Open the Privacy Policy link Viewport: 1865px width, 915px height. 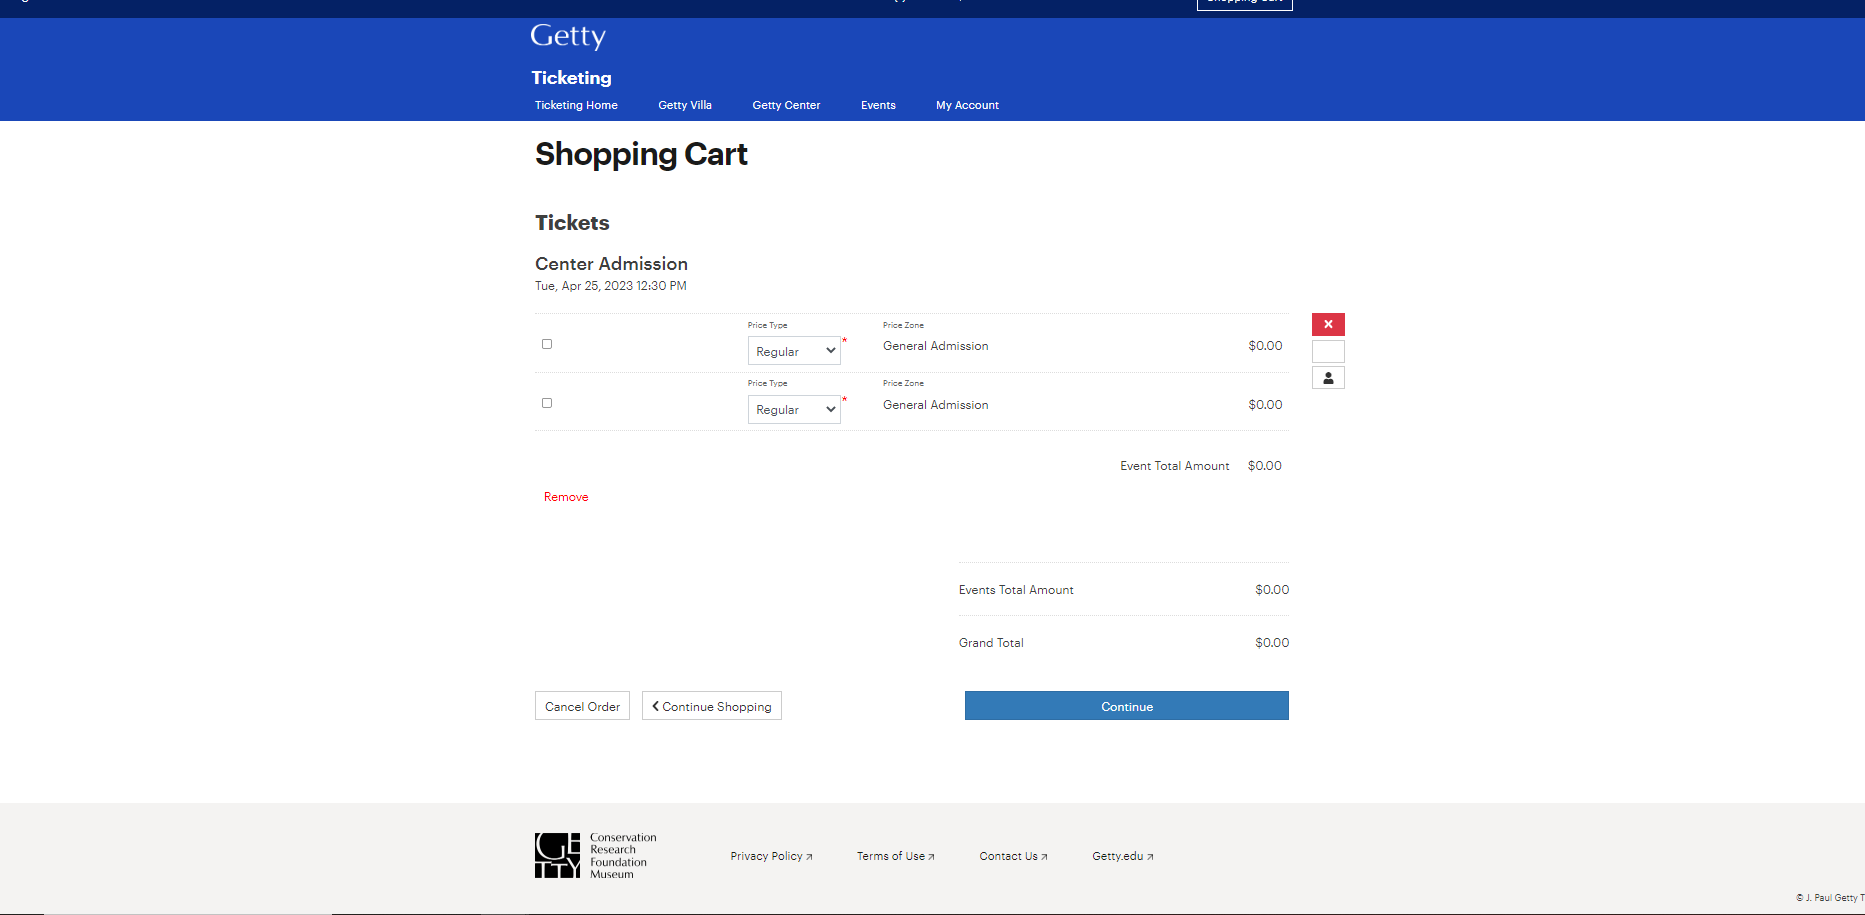pyautogui.click(x=771, y=856)
